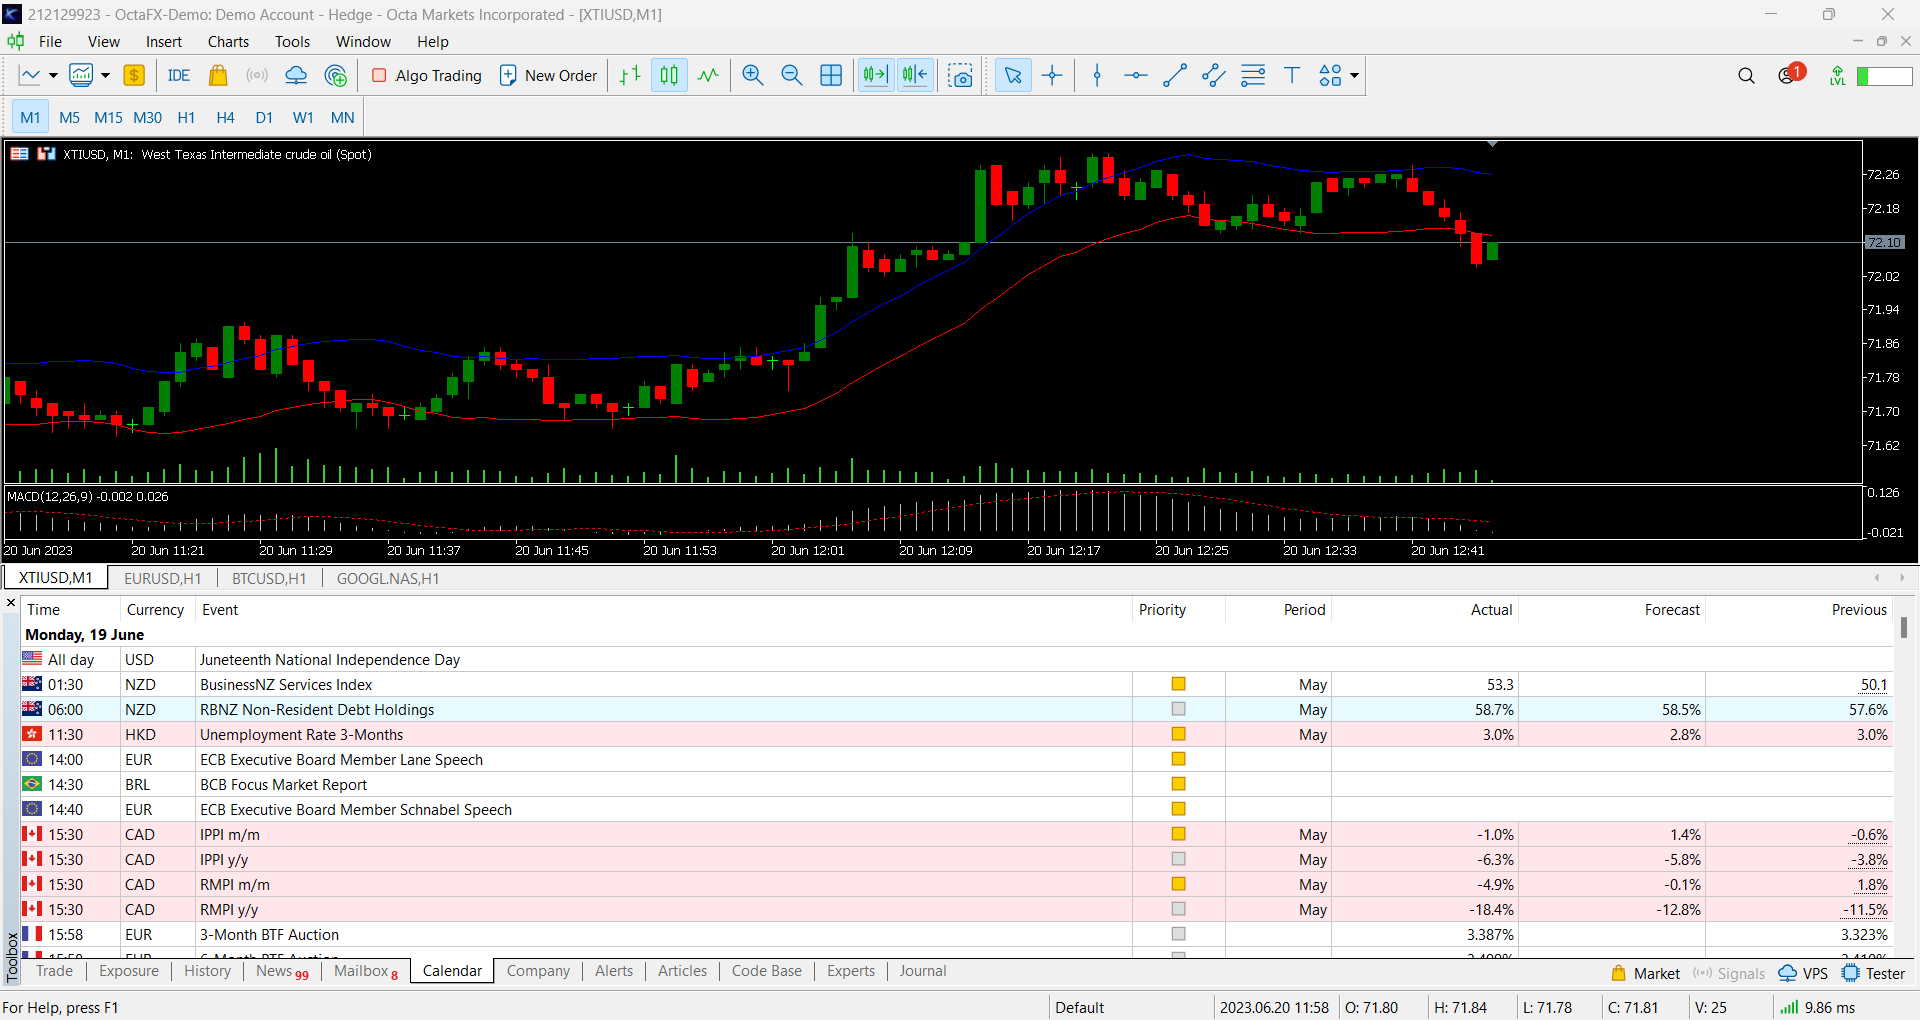
Task: Click chart tabs scroll right arrow
Action: point(1901,578)
